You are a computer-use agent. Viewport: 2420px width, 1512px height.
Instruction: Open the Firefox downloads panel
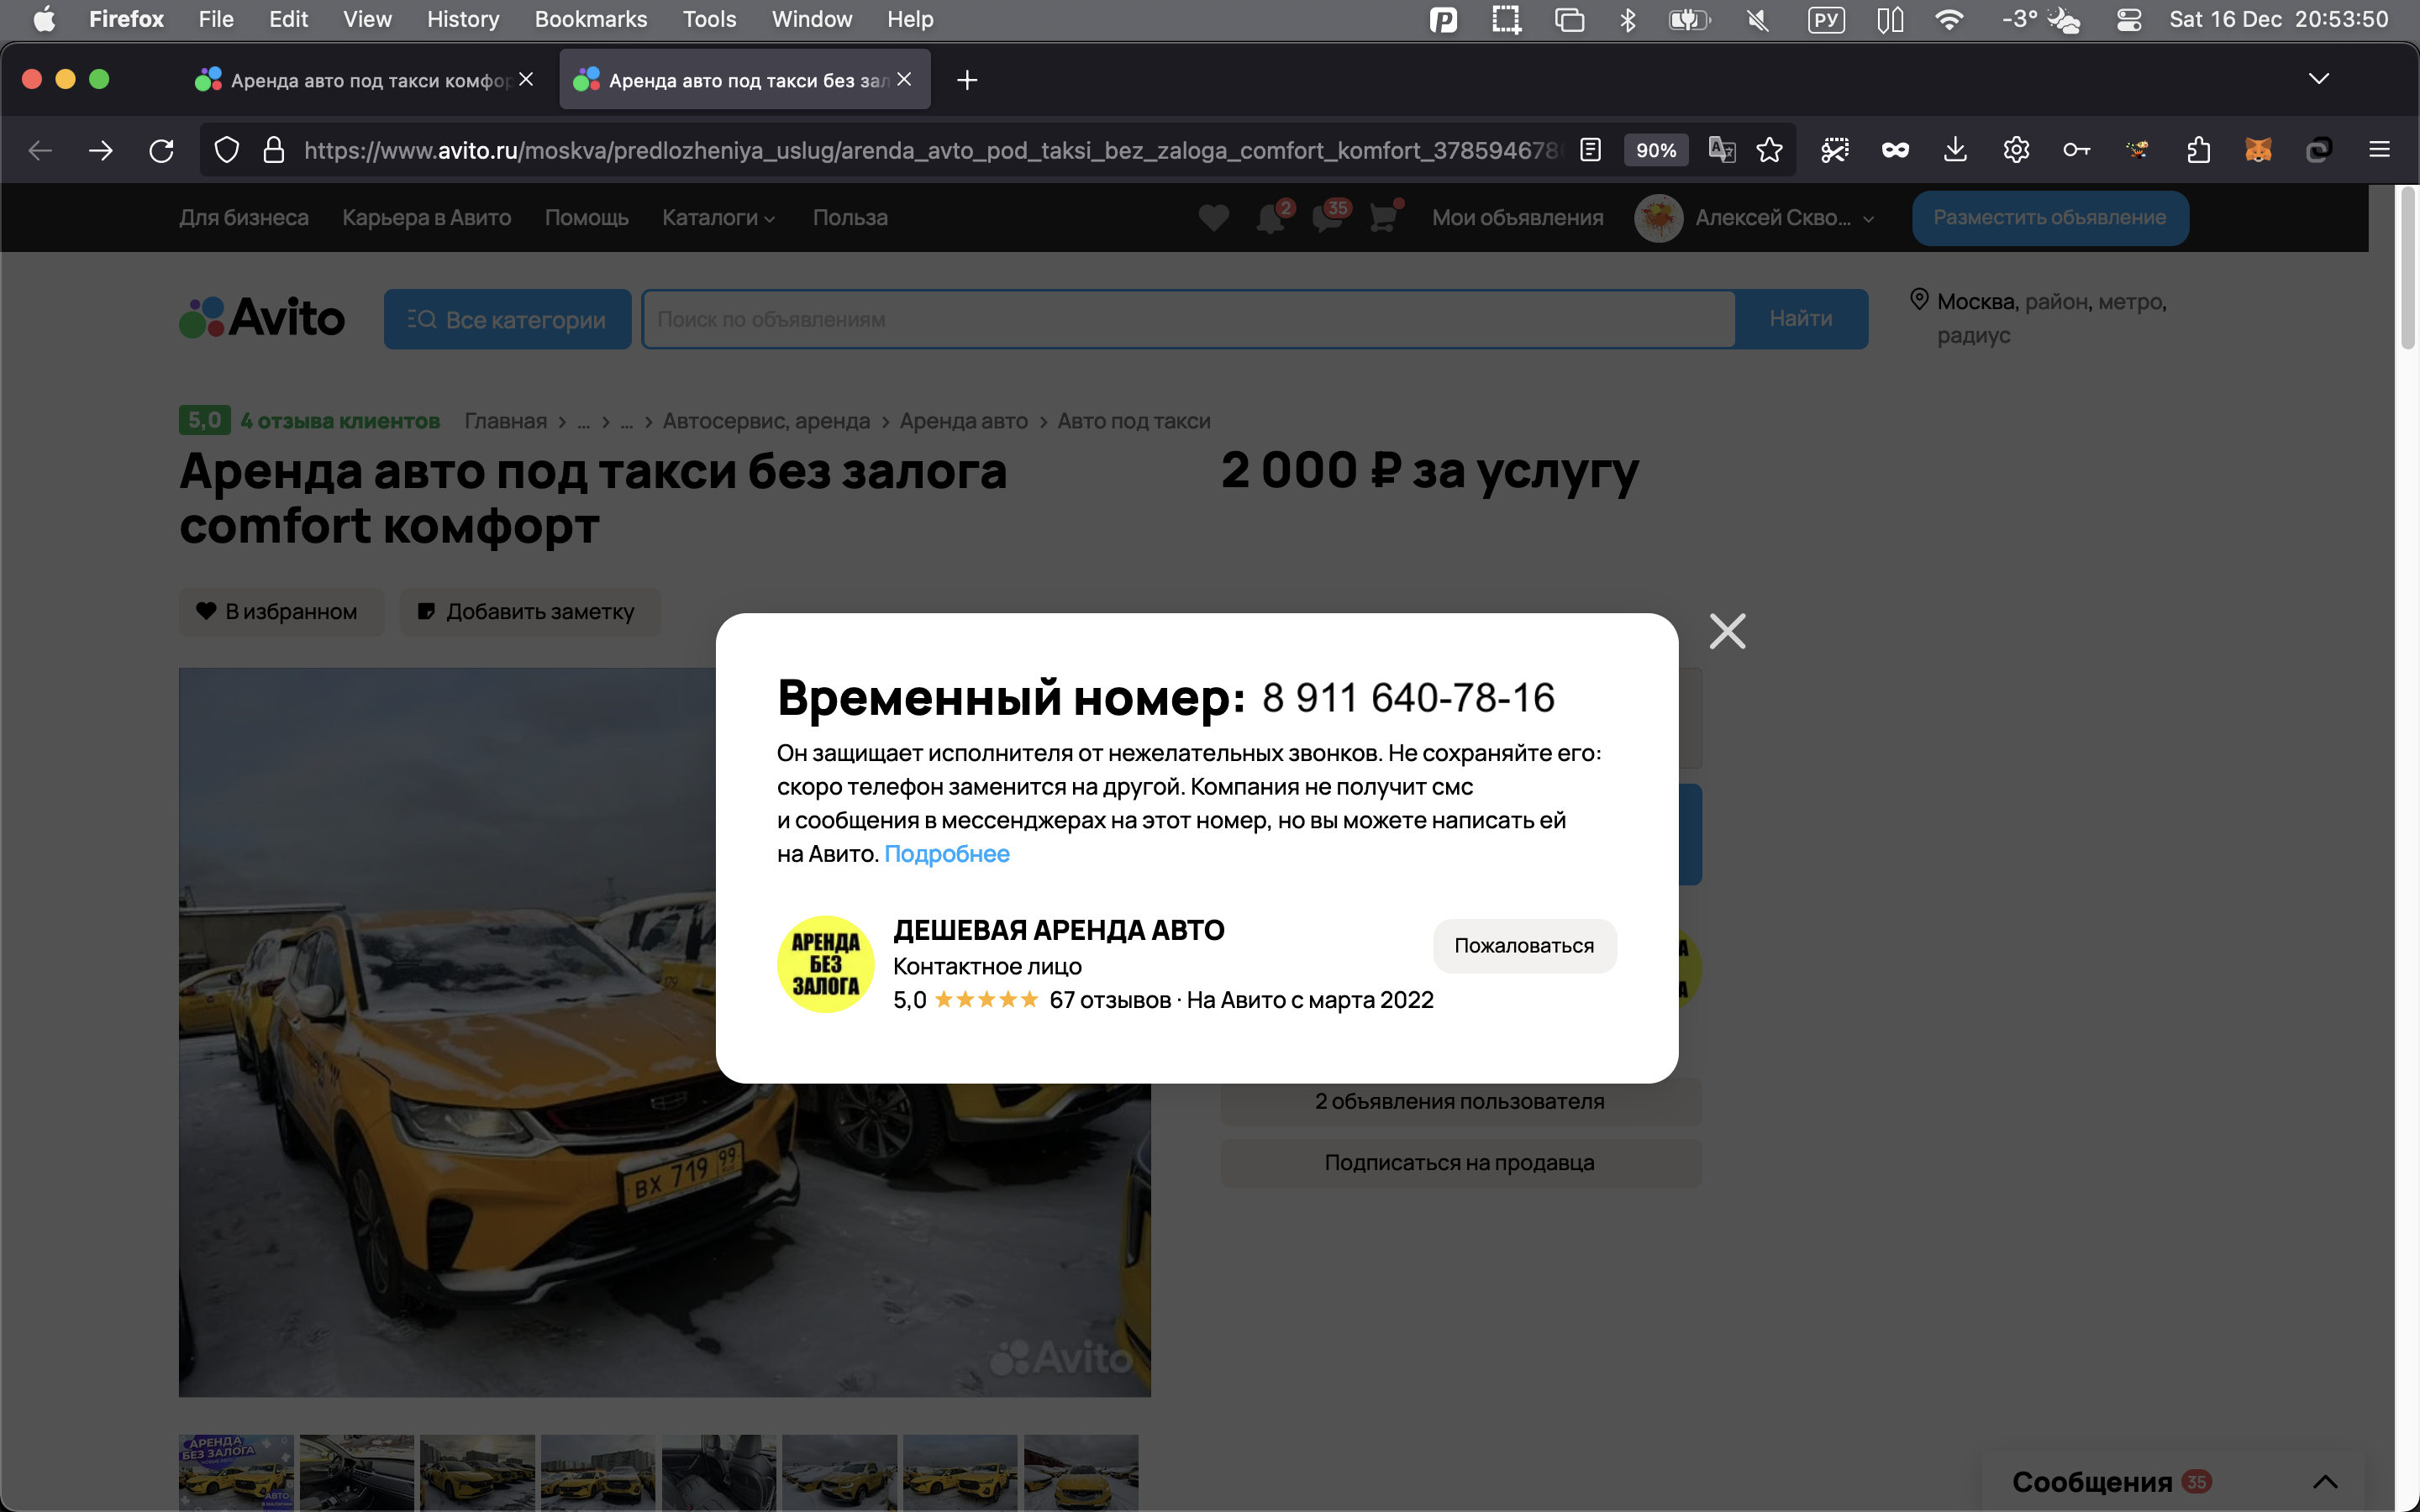1955,150
